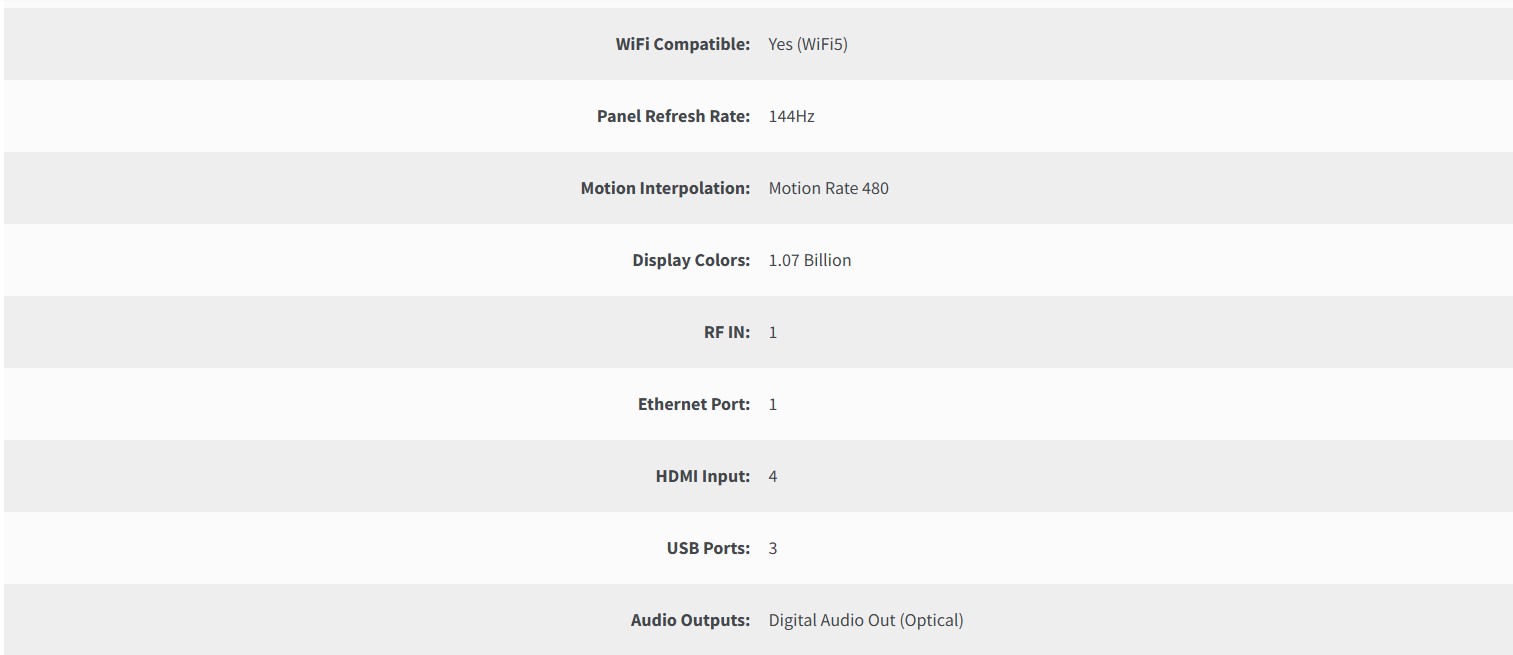Image resolution: width=1513 pixels, height=655 pixels.
Task: Click the value '1' beside RF IN
Action: 773,332
